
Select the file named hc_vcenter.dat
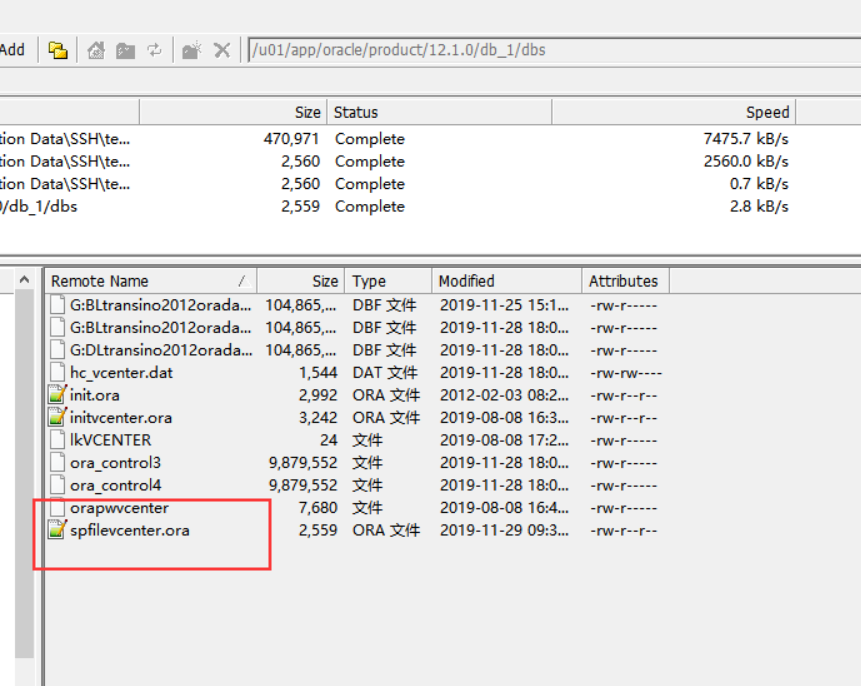(121, 373)
